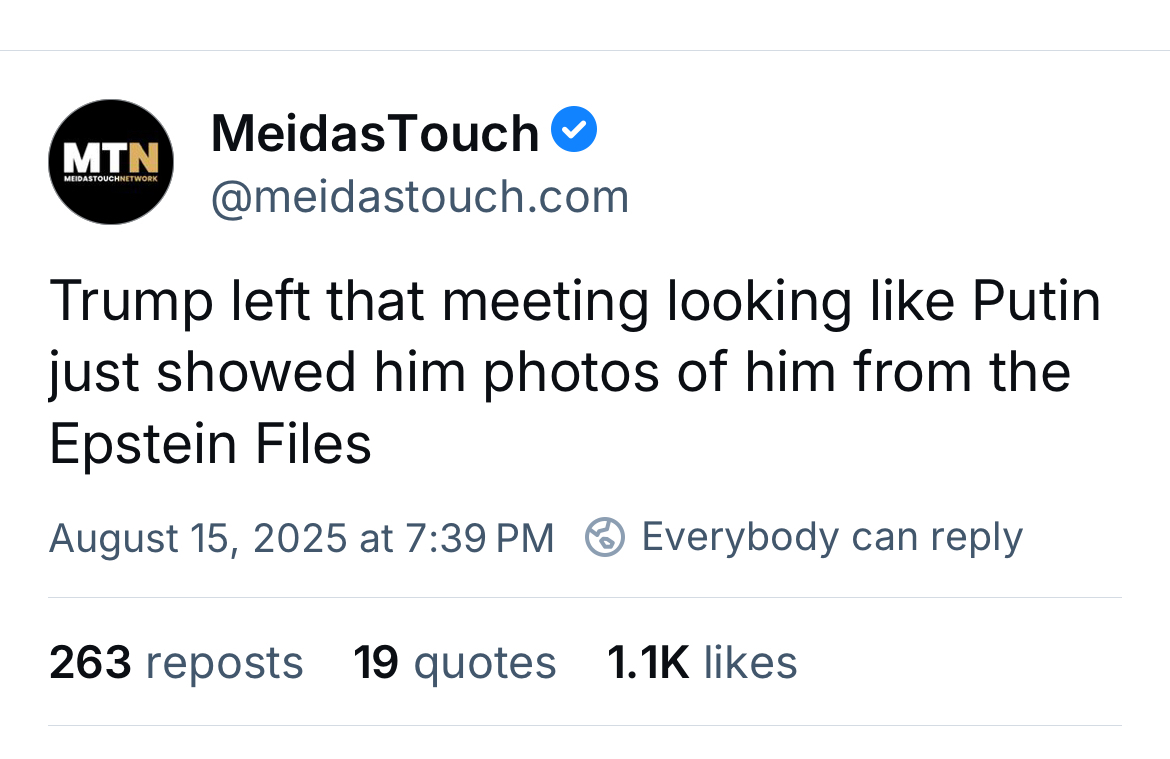Viewport: 1170px width, 759px height.
Task: Show the 1.1K likes list
Action: (x=702, y=662)
